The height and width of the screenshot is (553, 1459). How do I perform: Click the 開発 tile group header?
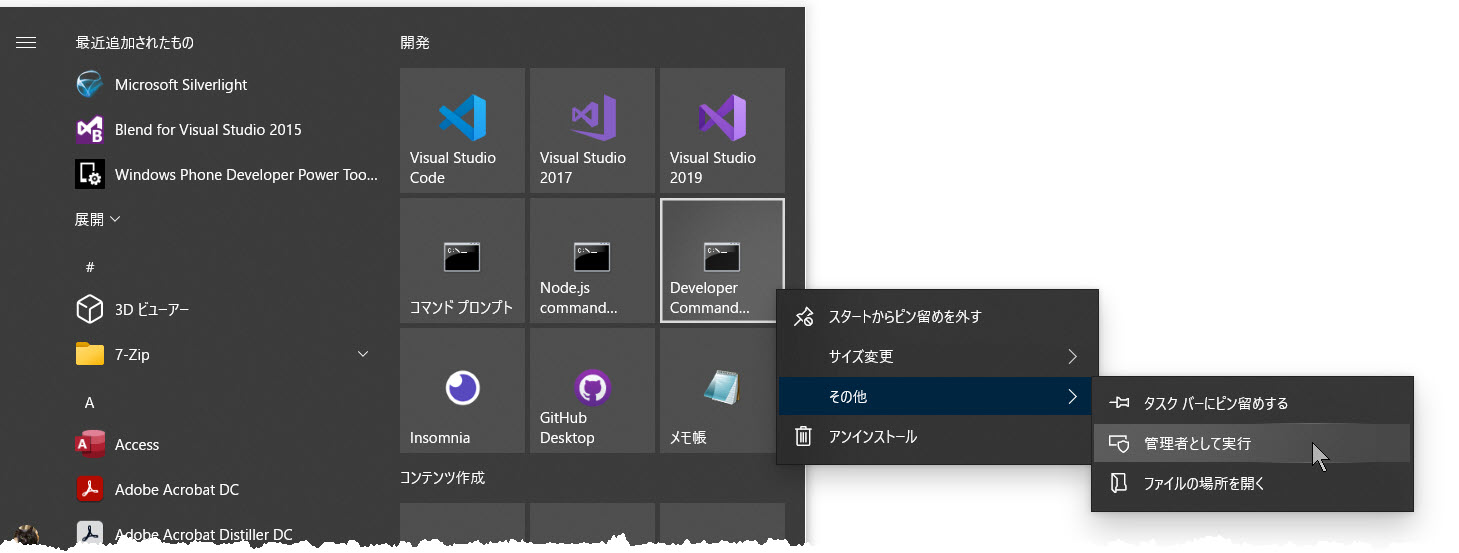[x=415, y=43]
